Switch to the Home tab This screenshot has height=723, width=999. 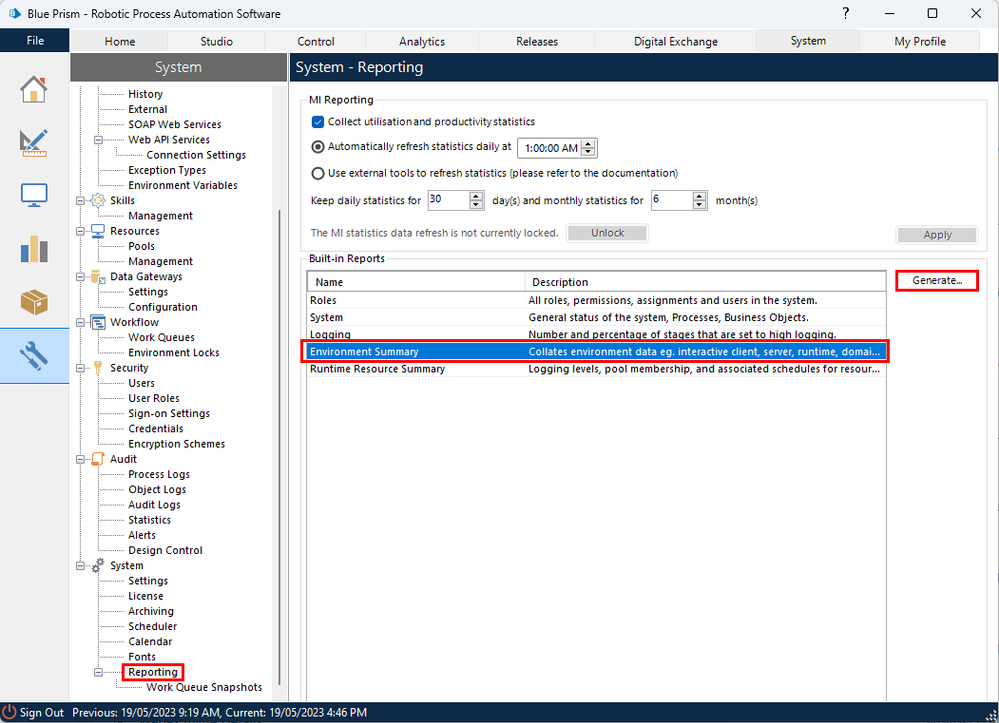pyautogui.click(x=120, y=41)
